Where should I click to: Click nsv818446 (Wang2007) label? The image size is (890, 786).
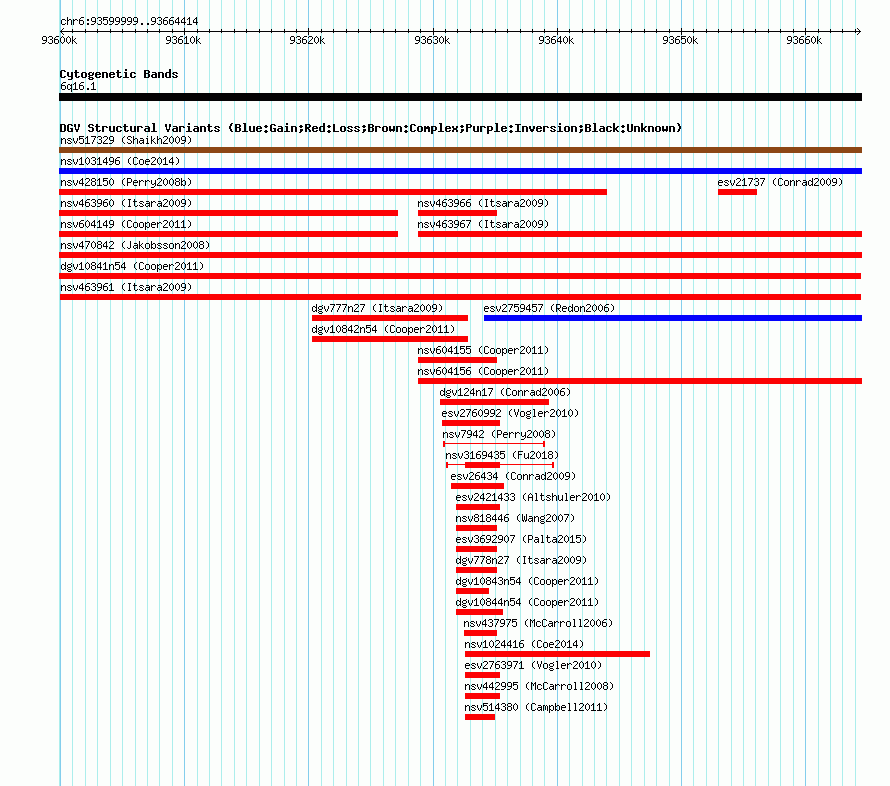[x=515, y=518]
